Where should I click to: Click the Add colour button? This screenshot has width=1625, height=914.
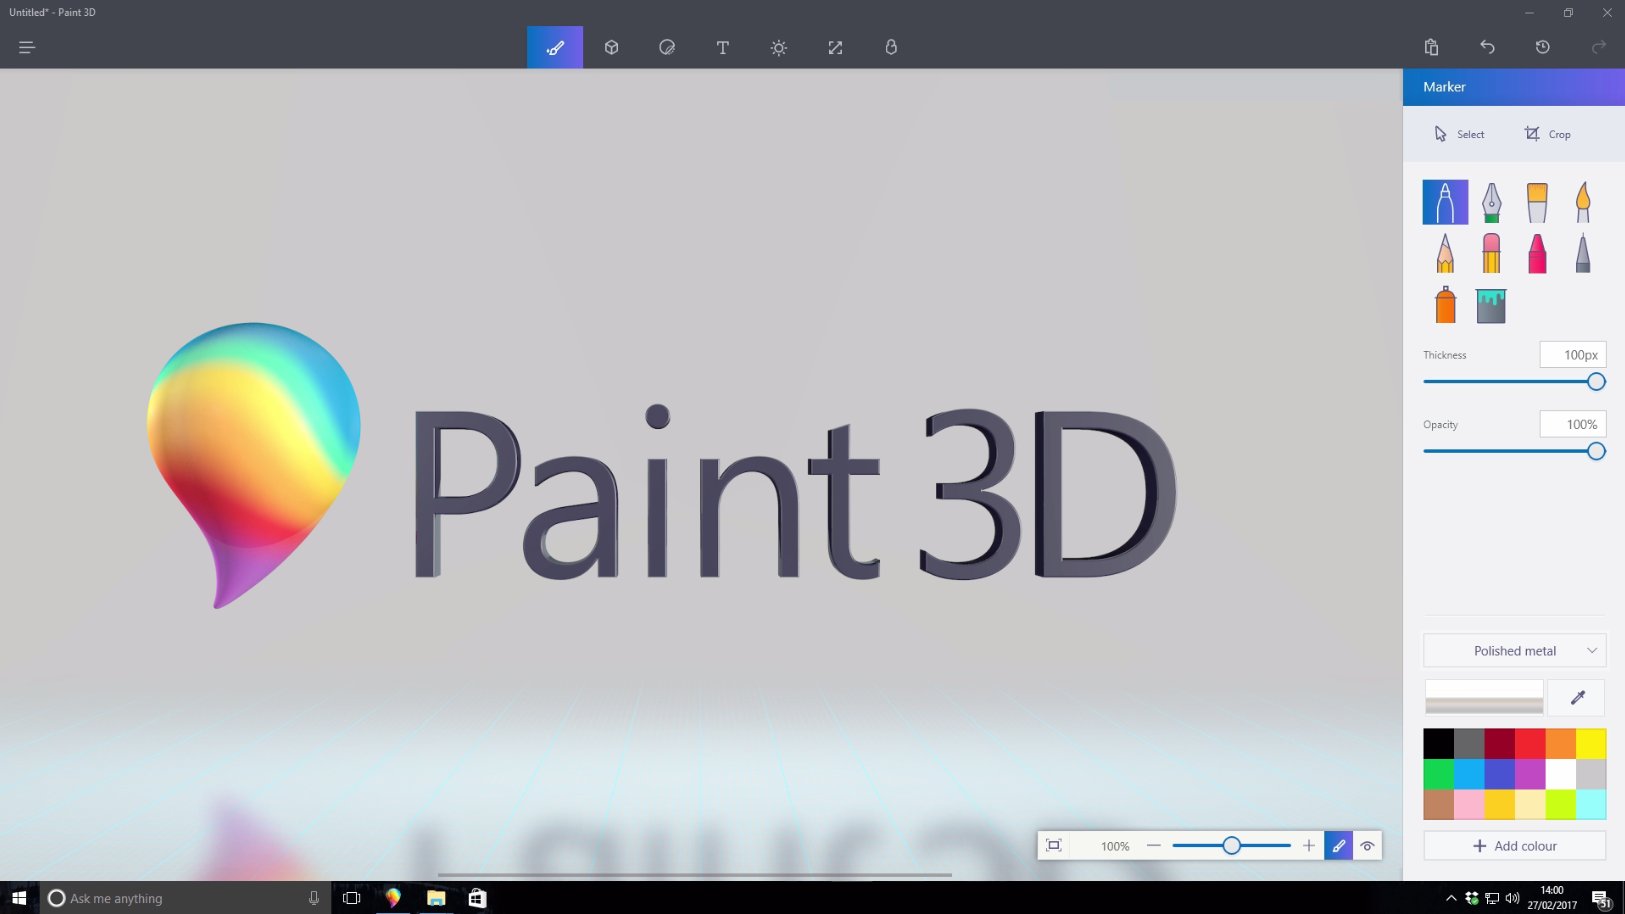pyautogui.click(x=1514, y=846)
